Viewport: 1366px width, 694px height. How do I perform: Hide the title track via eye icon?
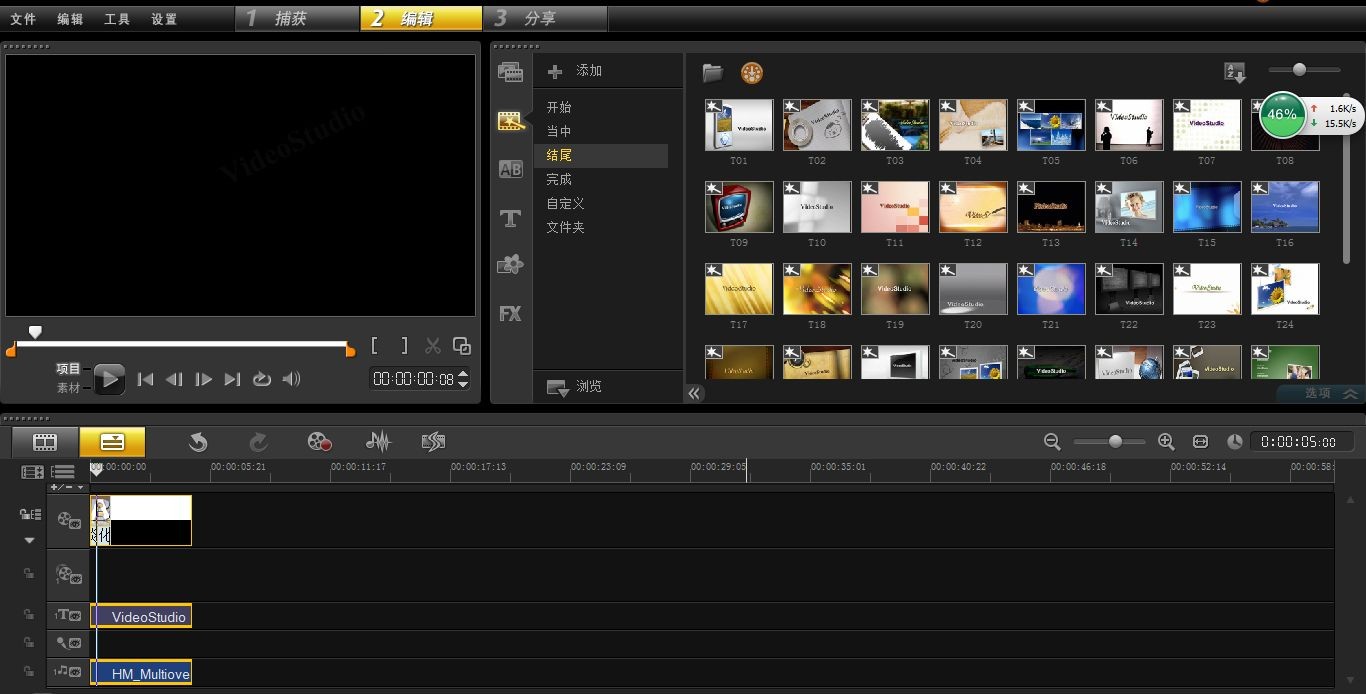click(75, 617)
